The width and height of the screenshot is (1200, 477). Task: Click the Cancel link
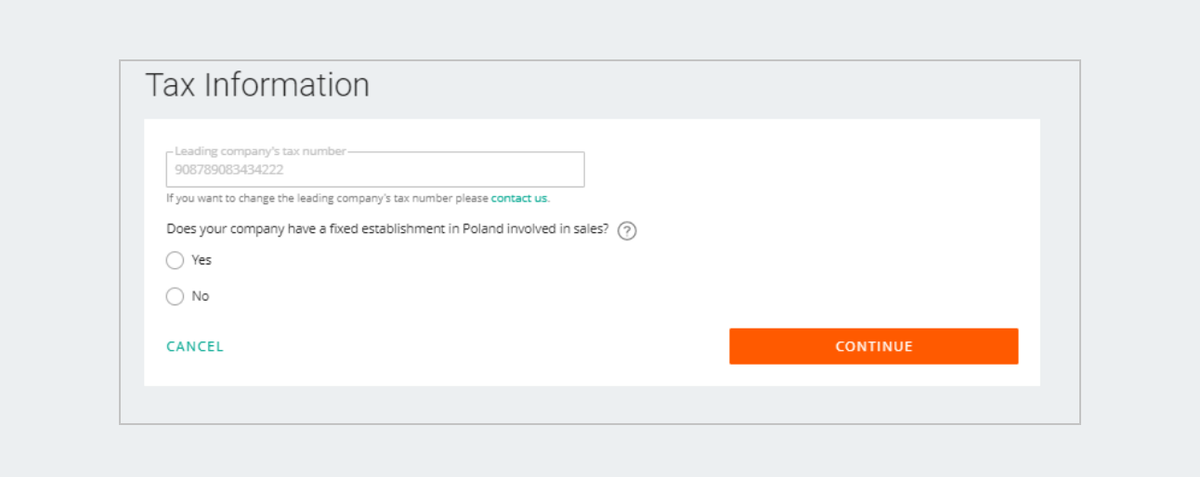[x=195, y=347]
